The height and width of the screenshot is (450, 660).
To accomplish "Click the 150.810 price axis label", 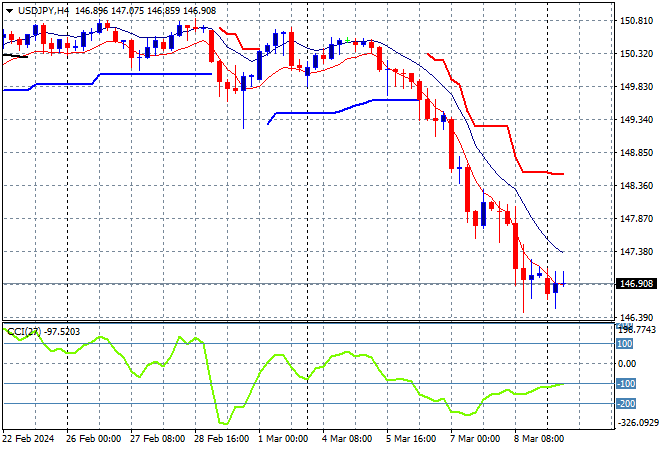I will [x=637, y=20].
